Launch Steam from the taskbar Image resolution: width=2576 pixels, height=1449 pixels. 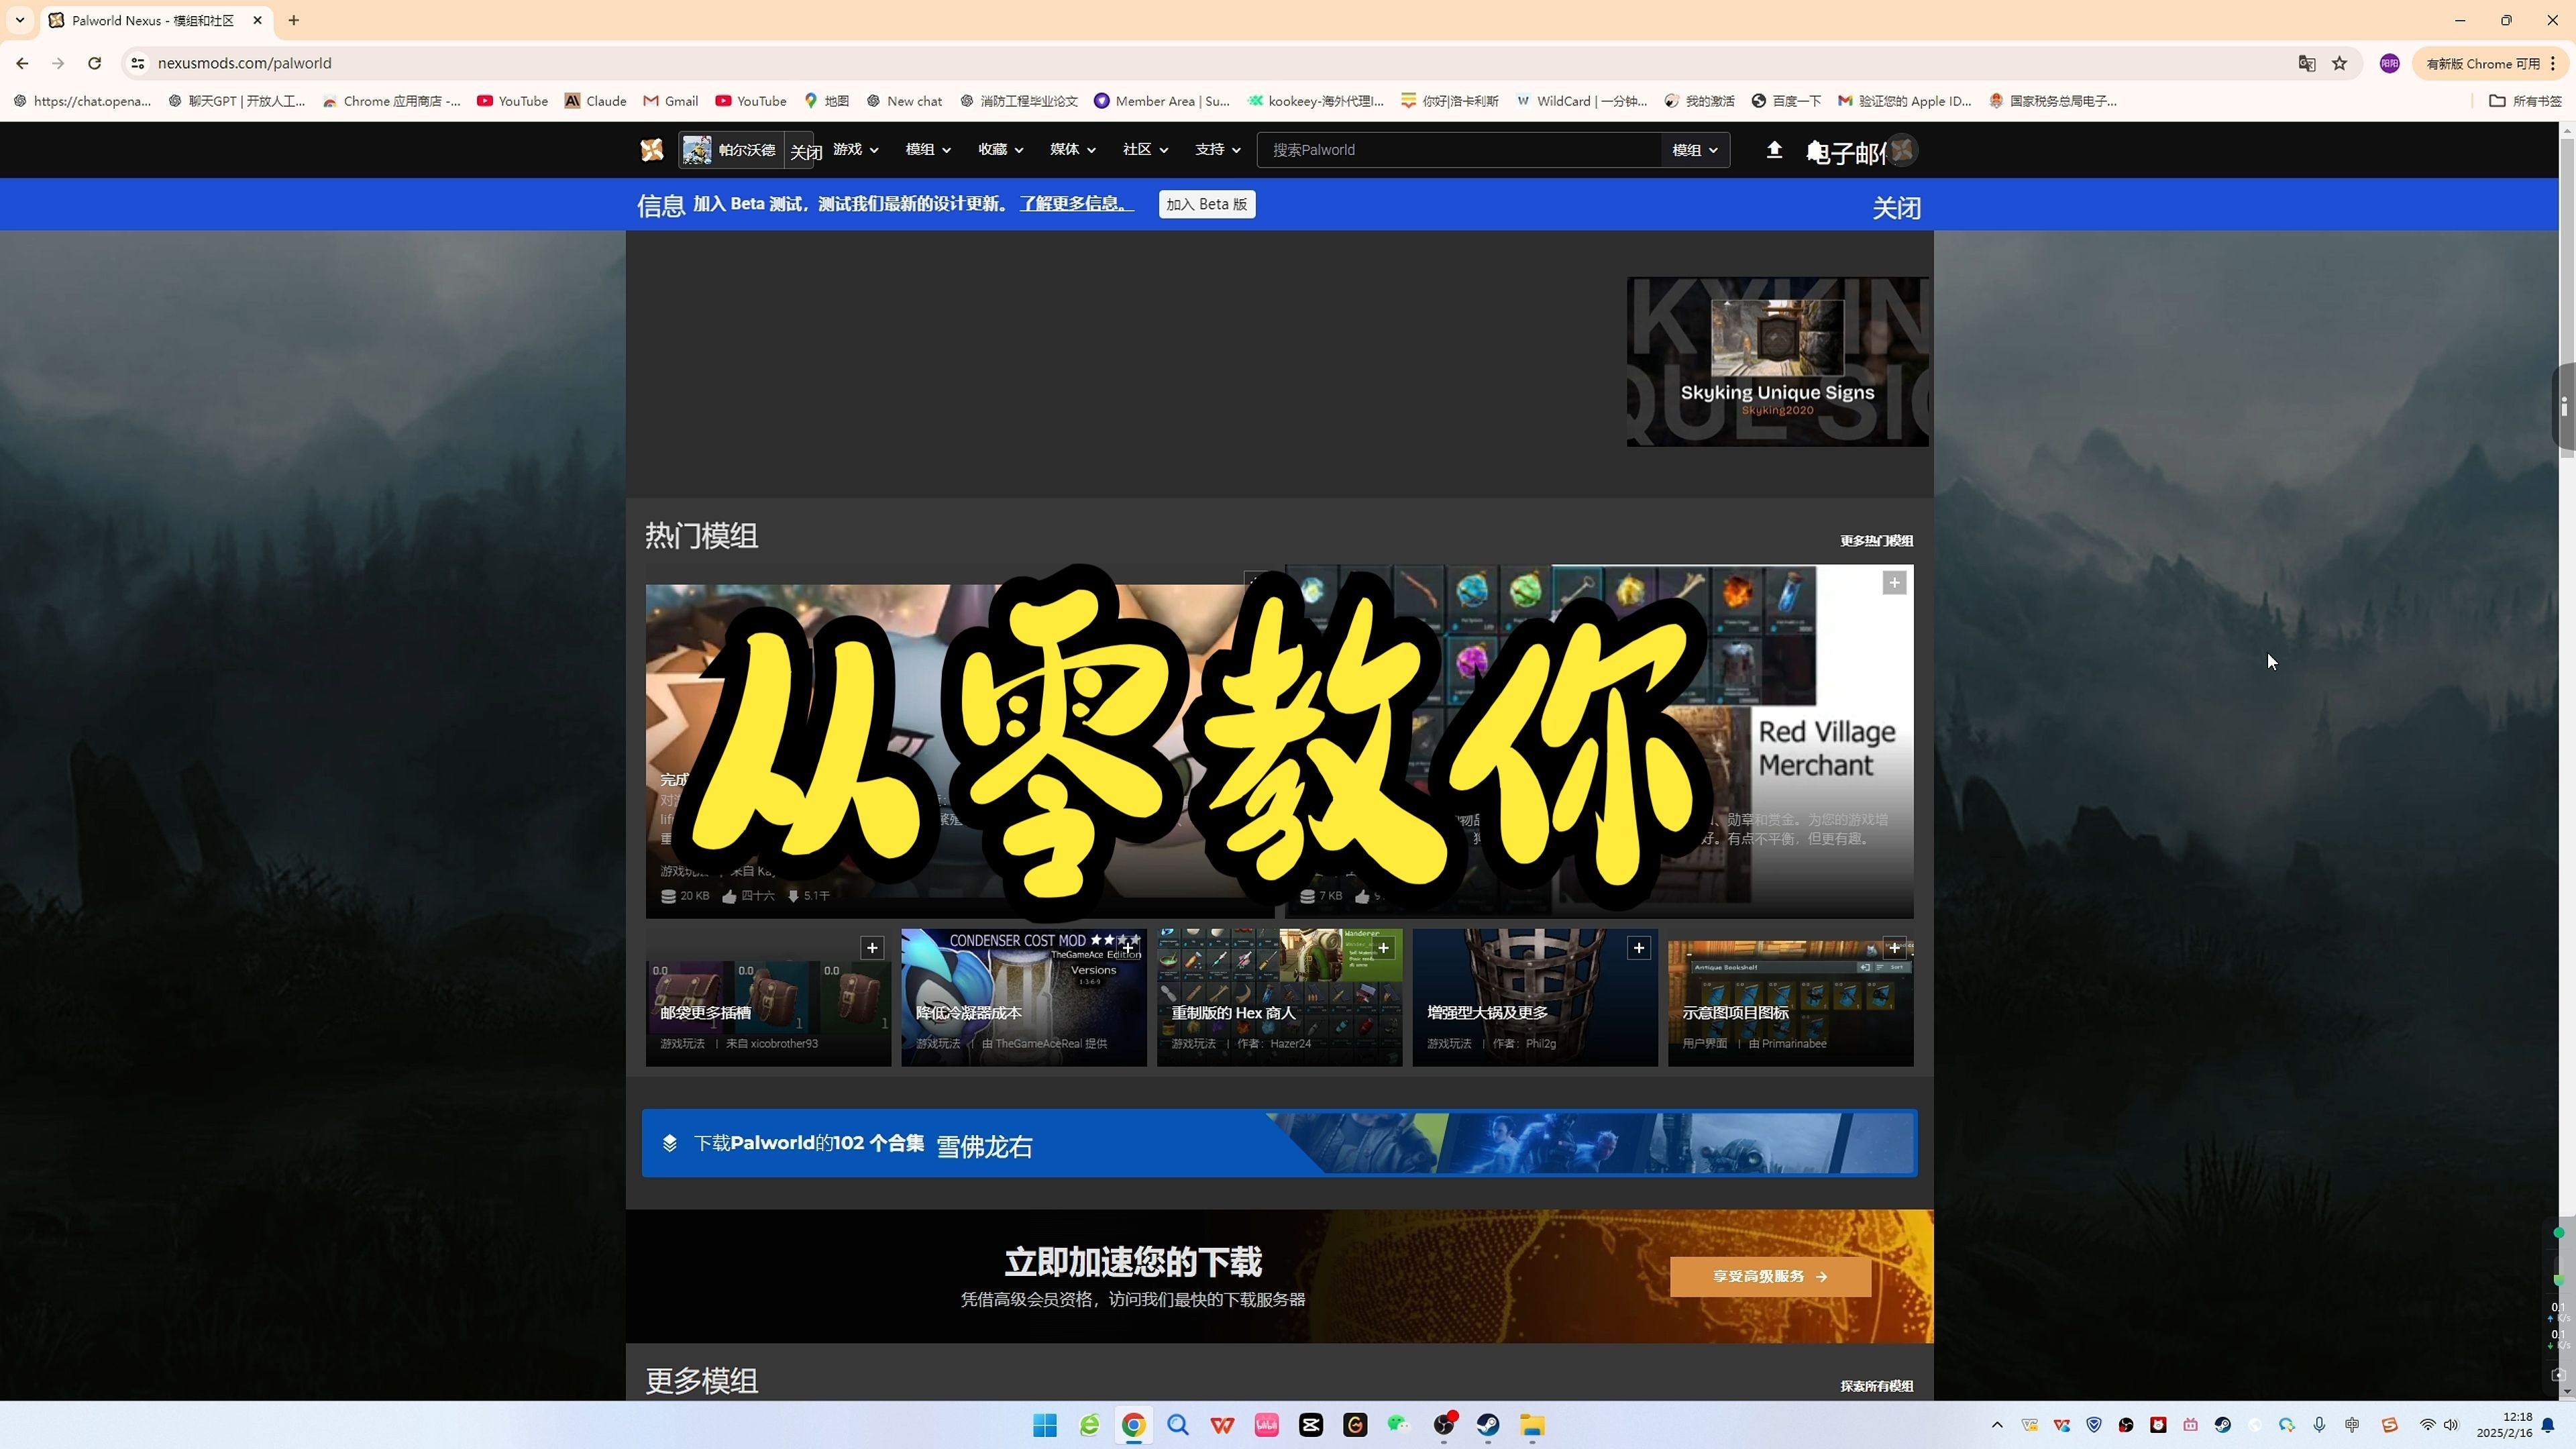point(1487,1425)
